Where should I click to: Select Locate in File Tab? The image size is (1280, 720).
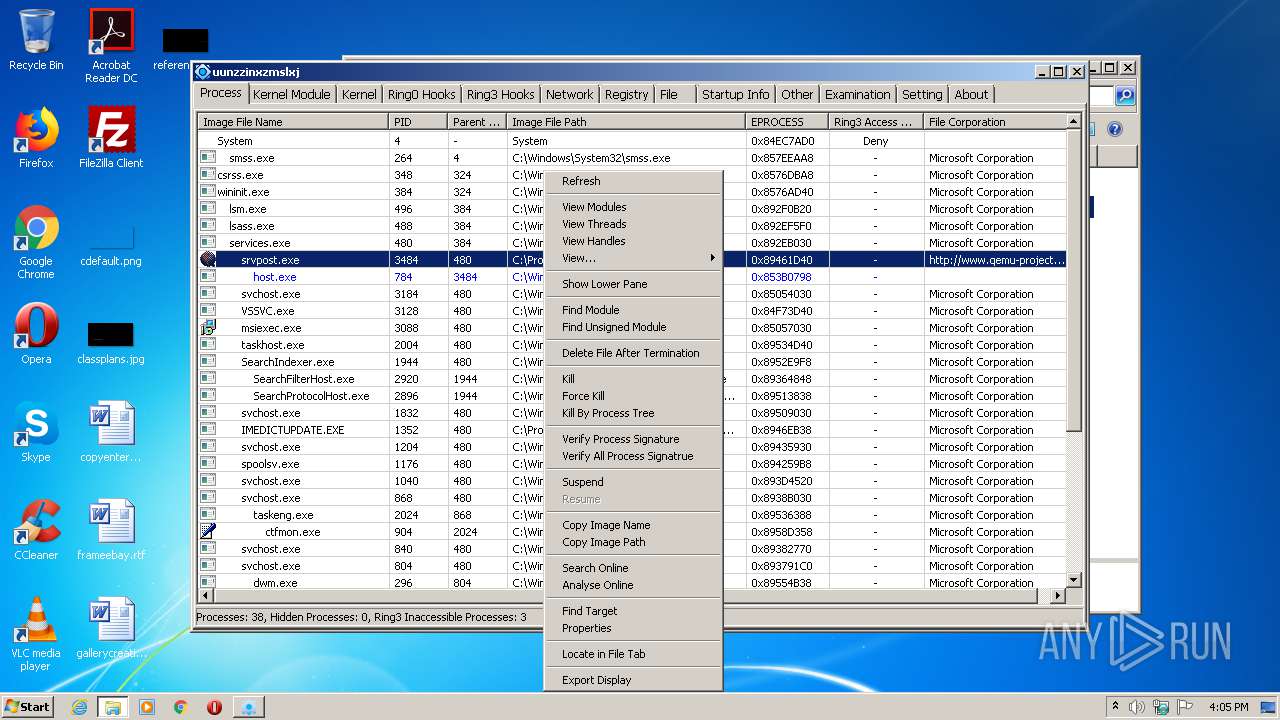click(x=633, y=654)
